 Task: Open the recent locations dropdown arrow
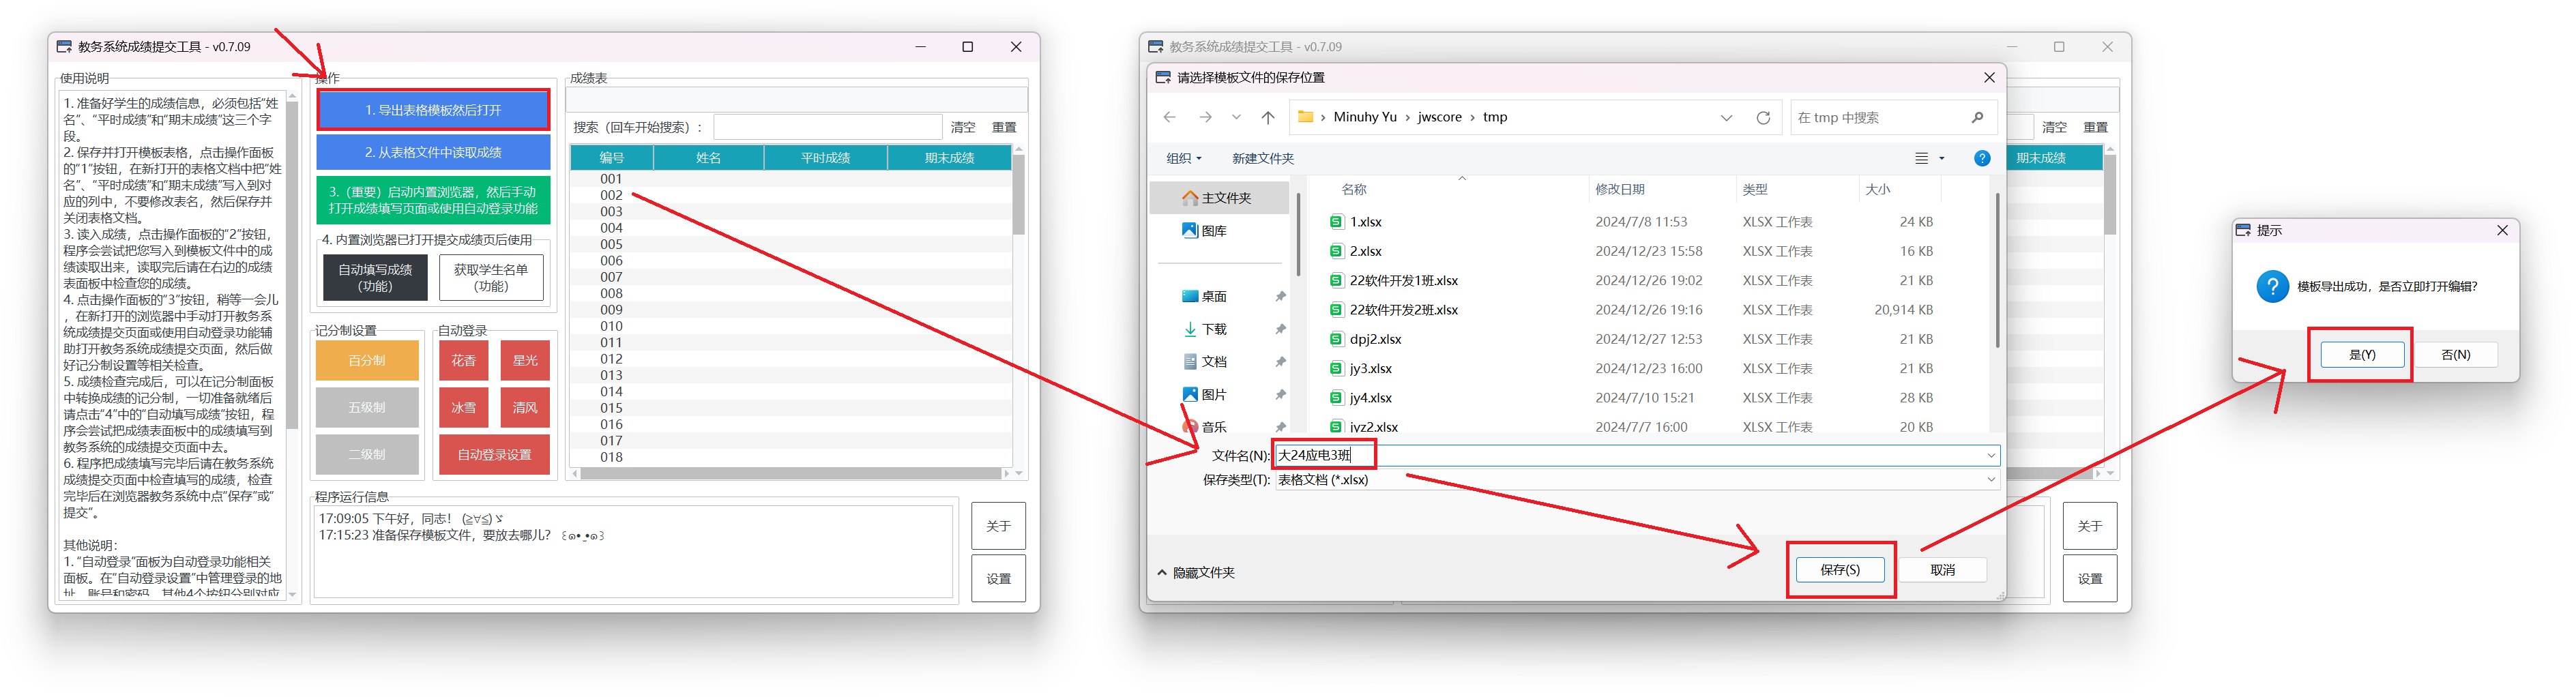pos(1236,118)
